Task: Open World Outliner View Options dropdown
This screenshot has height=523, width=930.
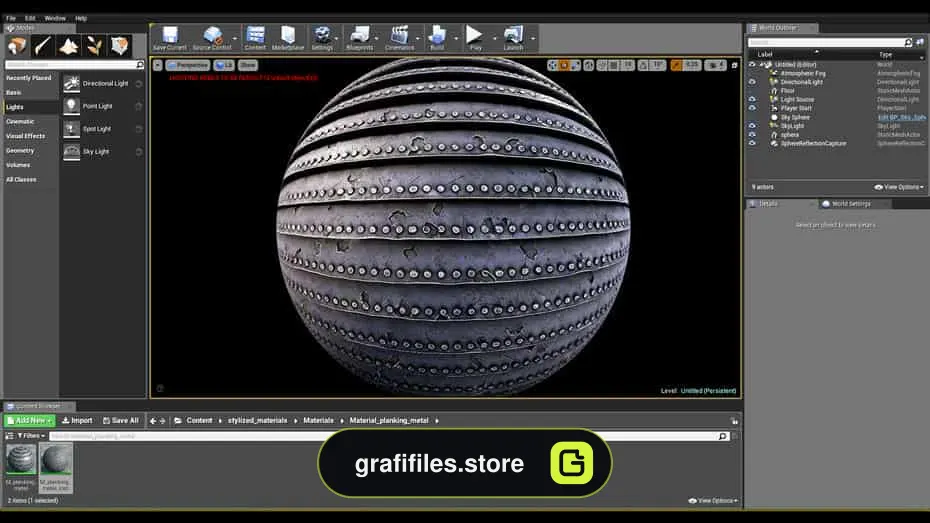Action: coord(899,187)
